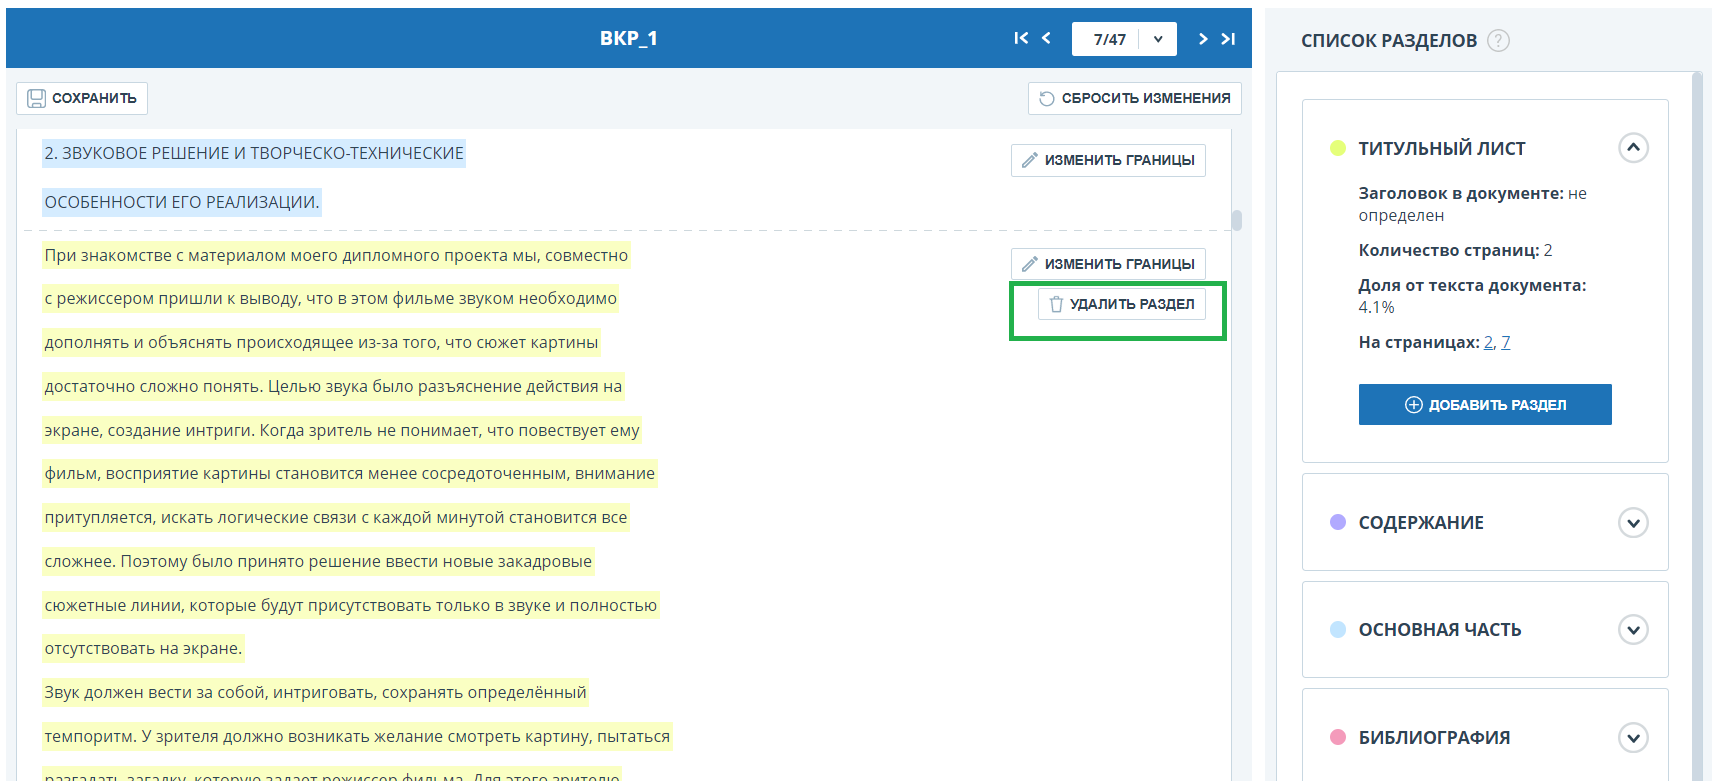Viewport: 1712px width, 781px height.
Task: Click the page number field 7/47
Action: click(x=1108, y=39)
